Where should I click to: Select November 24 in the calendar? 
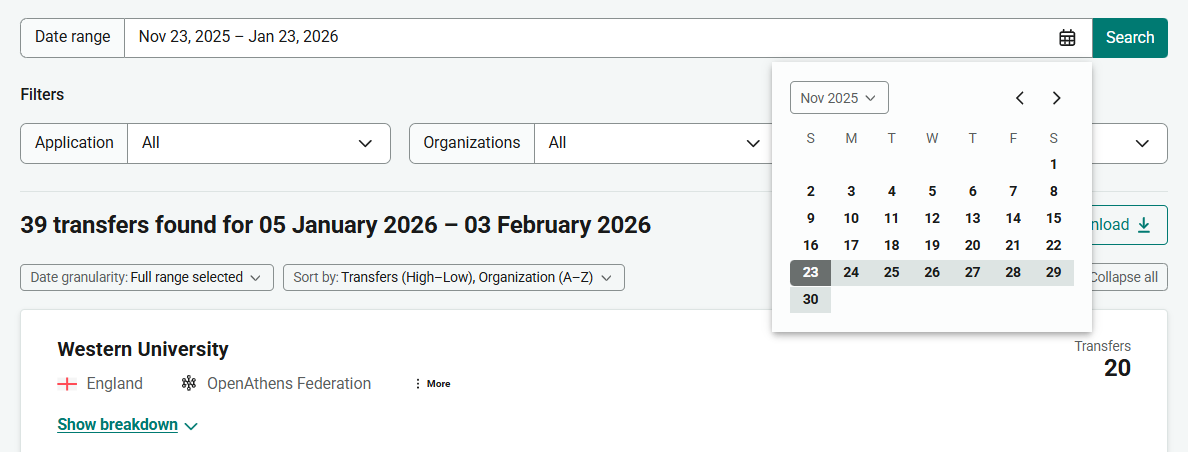pos(851,273)
